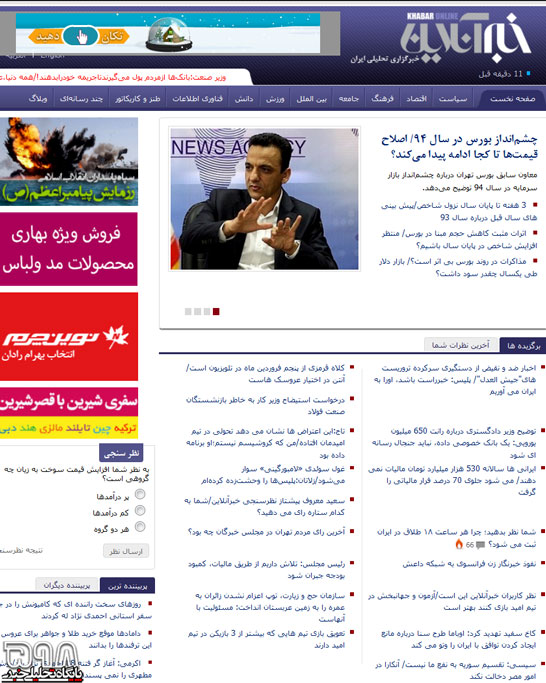
Task: Go to the سیاست section
Action: [453, 99]
